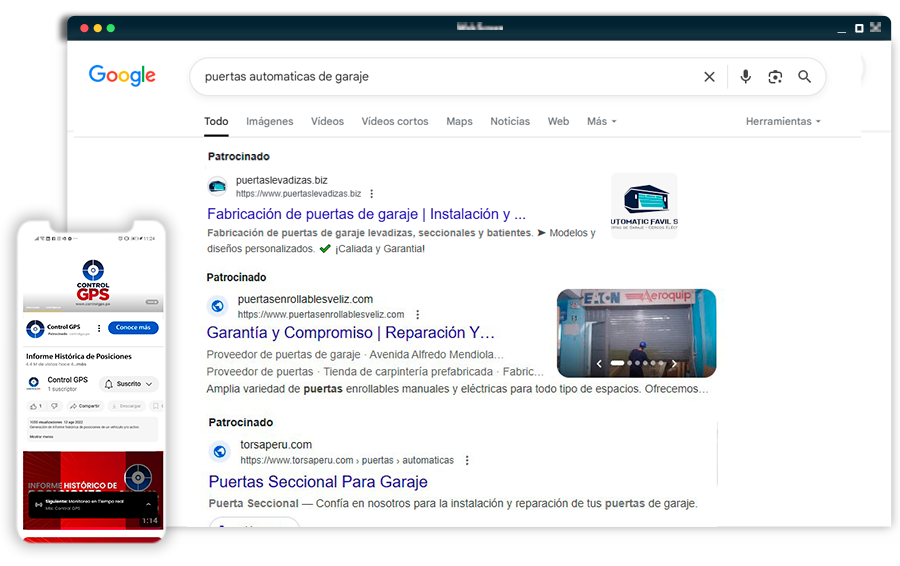Switch to the Imágenes tab
Screen dimensions: 900x566
pos(270,122)
